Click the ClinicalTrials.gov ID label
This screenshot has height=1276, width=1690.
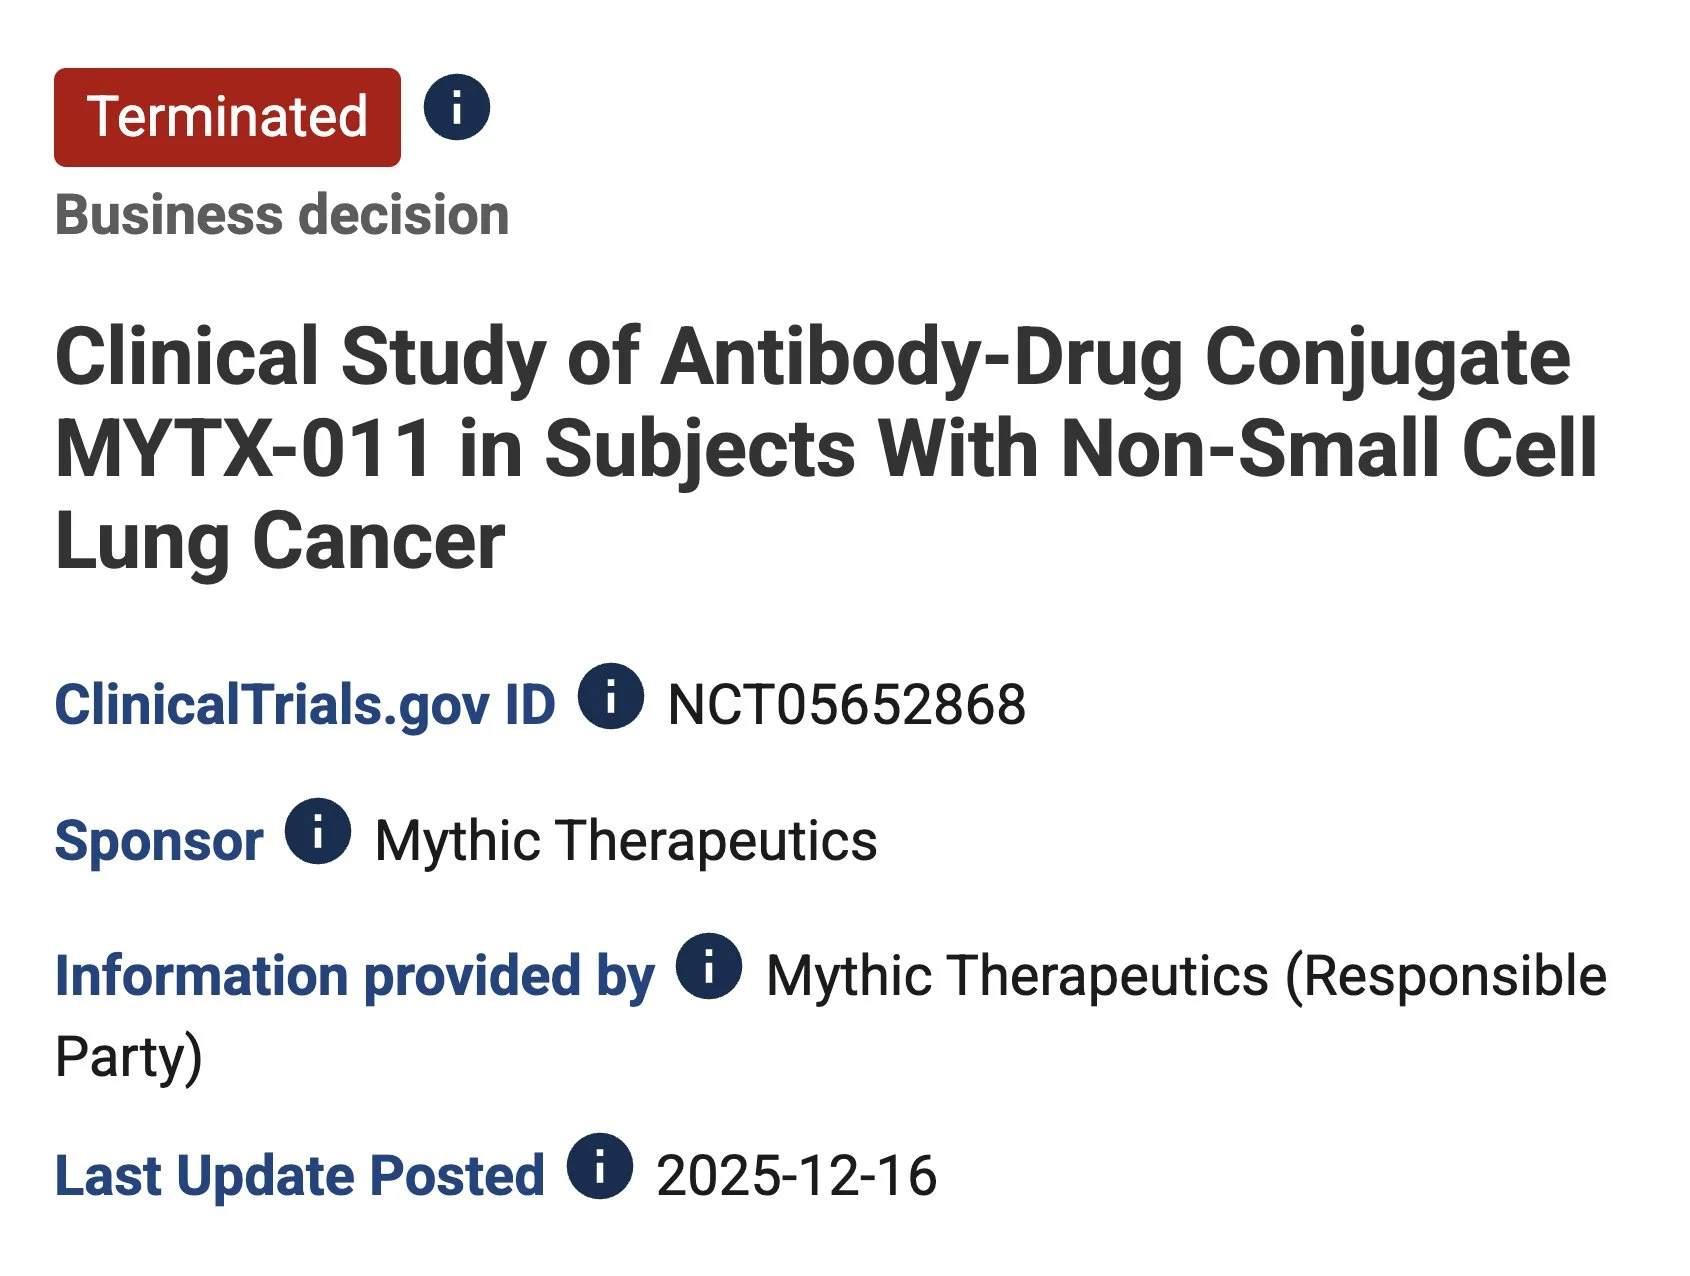click(x=305, y=705)
